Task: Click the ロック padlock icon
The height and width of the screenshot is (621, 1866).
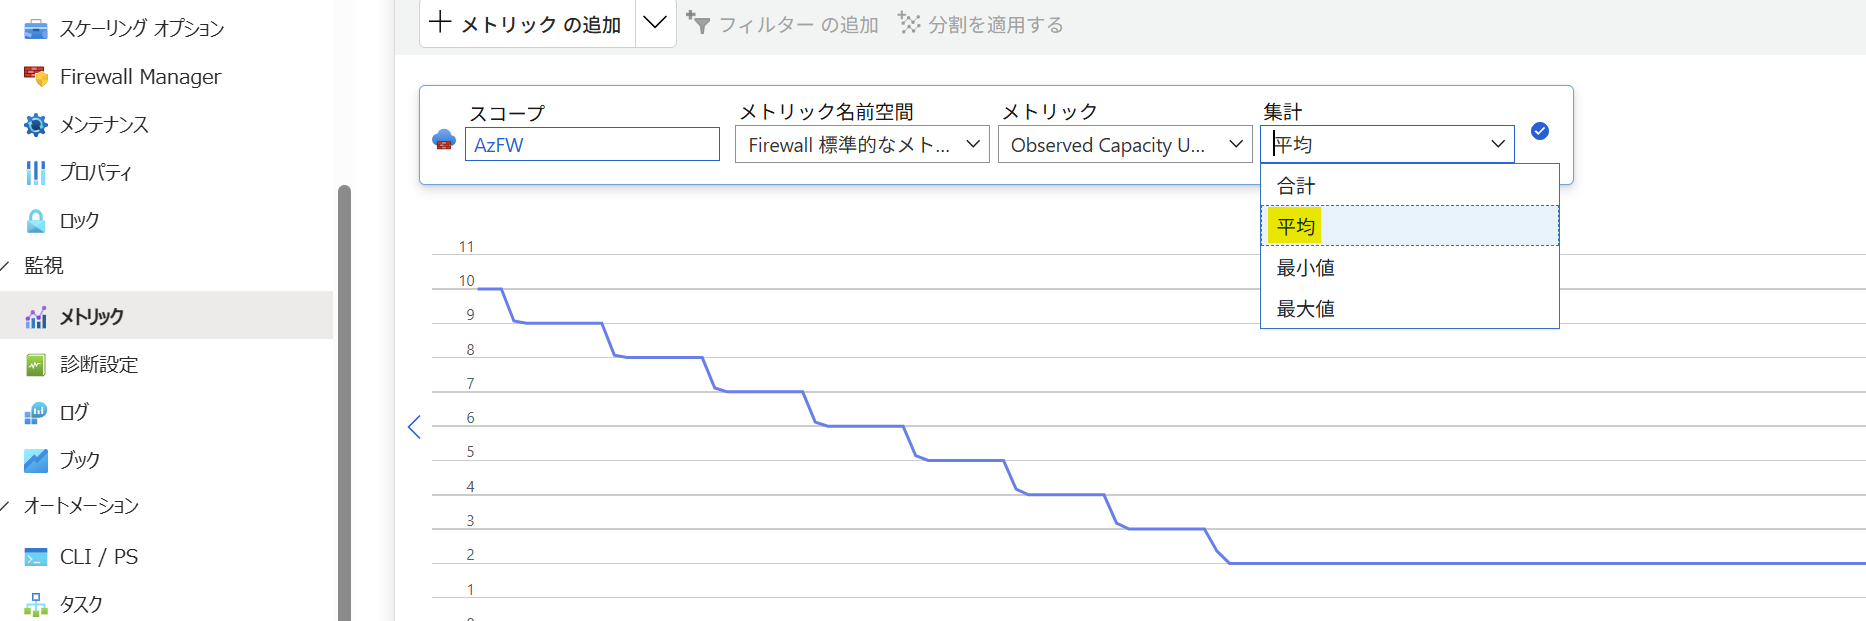Action: [36, 221]
